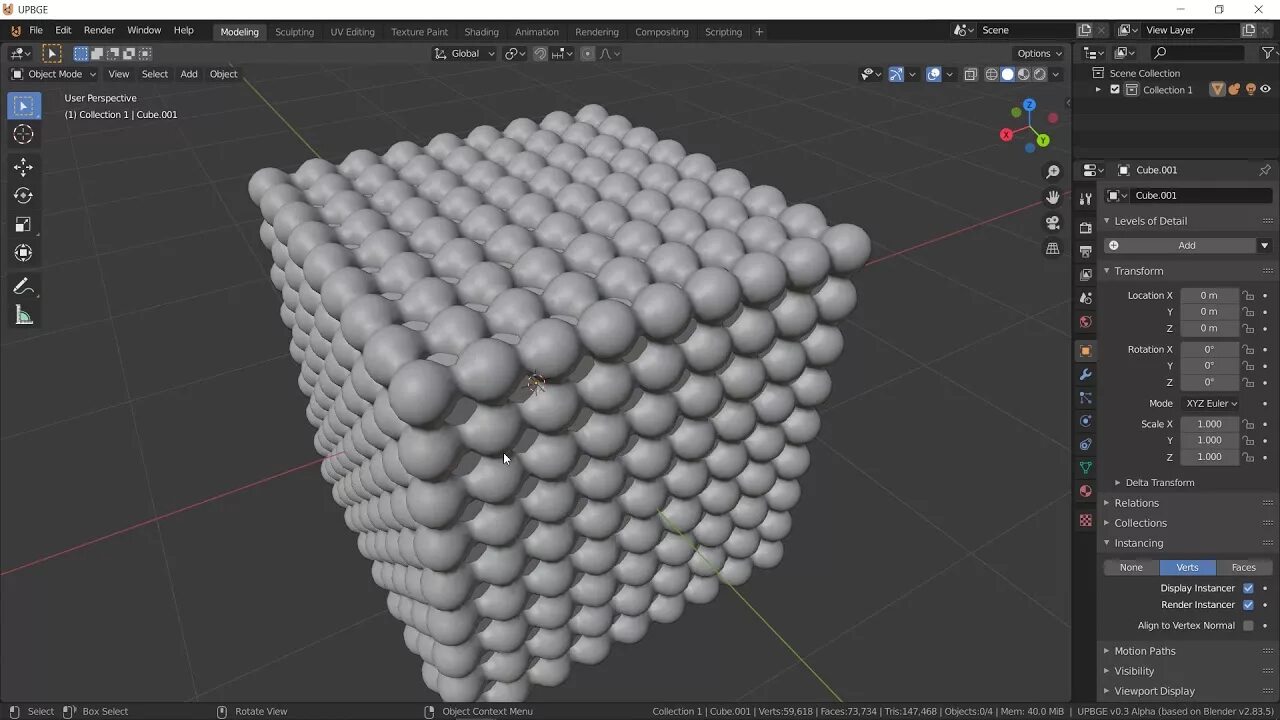Switch to the UV Editing workspace tab
The image size is (1280, 720).
[x=352, y=32]
